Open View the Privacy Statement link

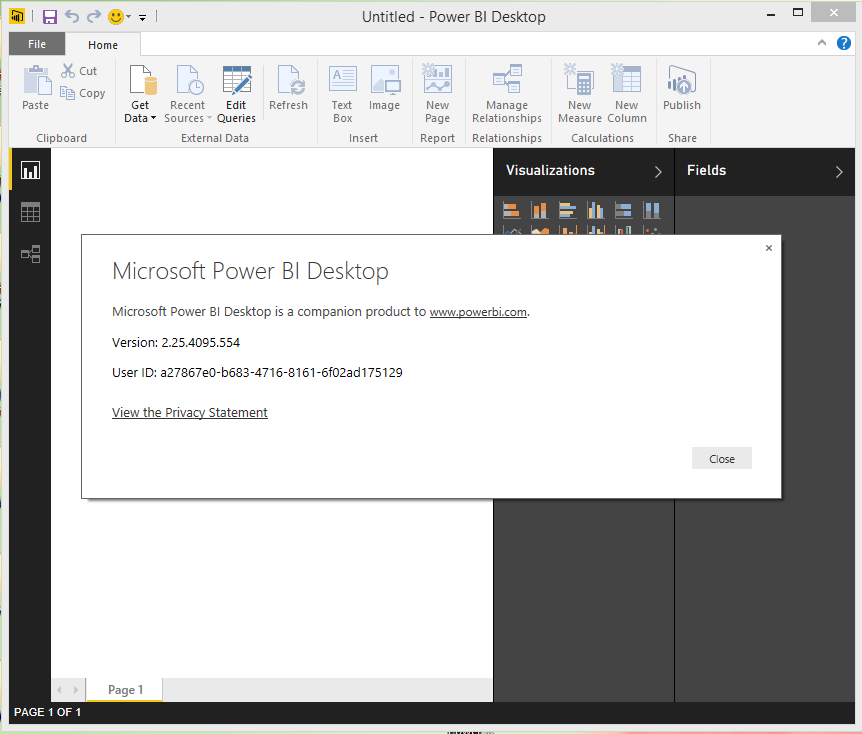click(x=190, y=413)
